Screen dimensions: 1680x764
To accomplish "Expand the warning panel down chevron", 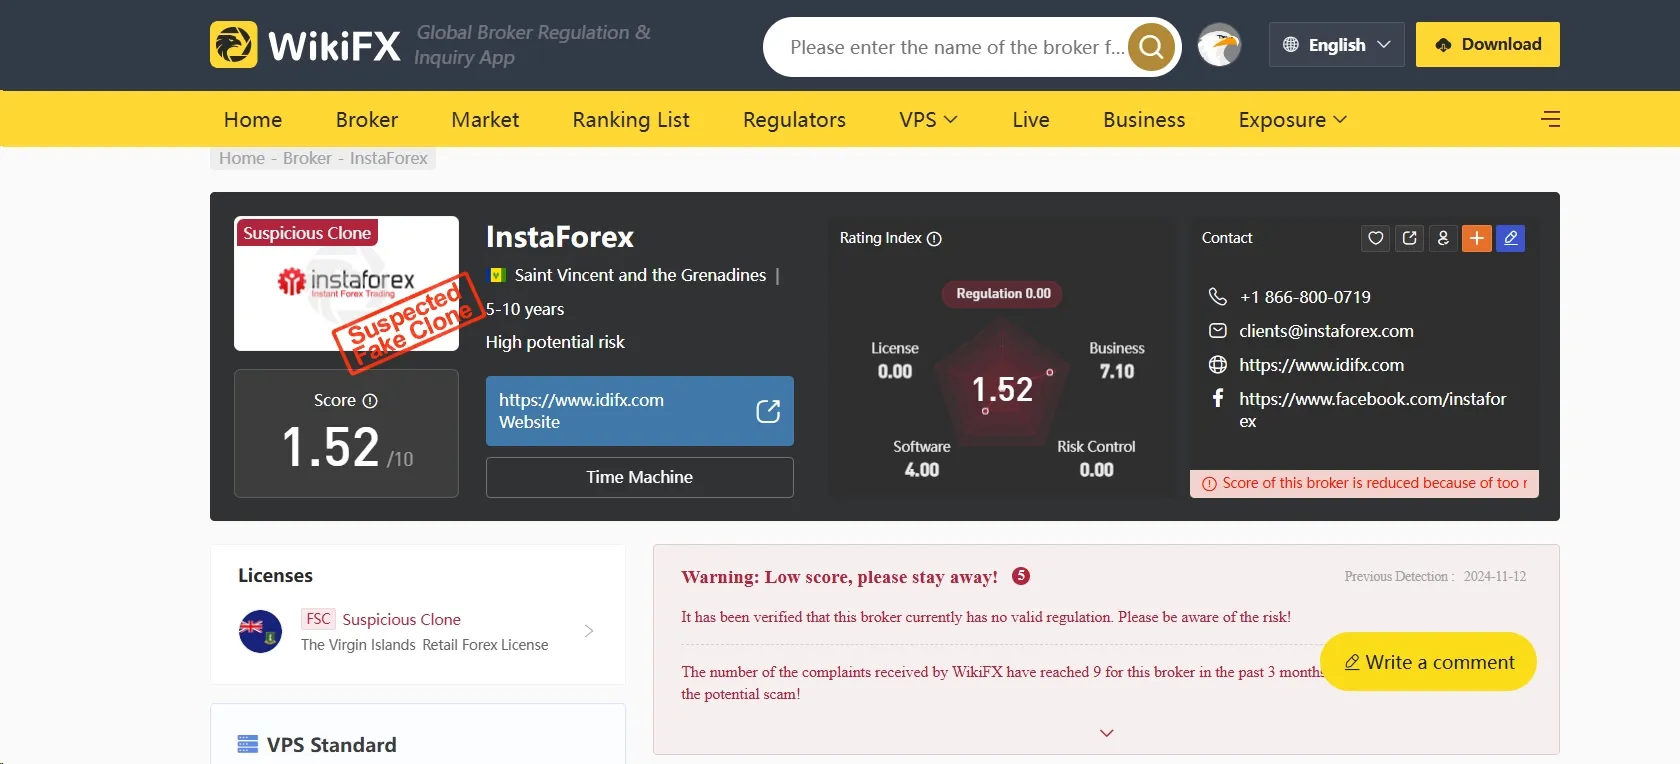I will pos(1106,733).
